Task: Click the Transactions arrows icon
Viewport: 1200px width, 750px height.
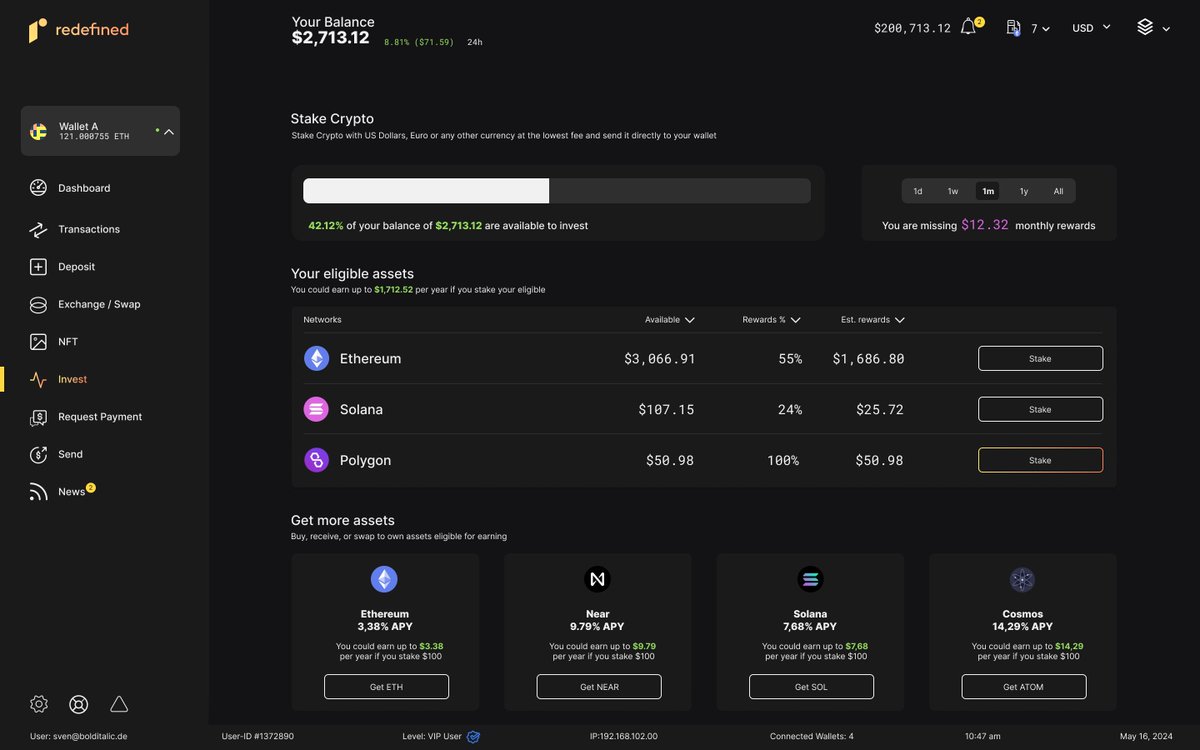Action: pos(38,229)
